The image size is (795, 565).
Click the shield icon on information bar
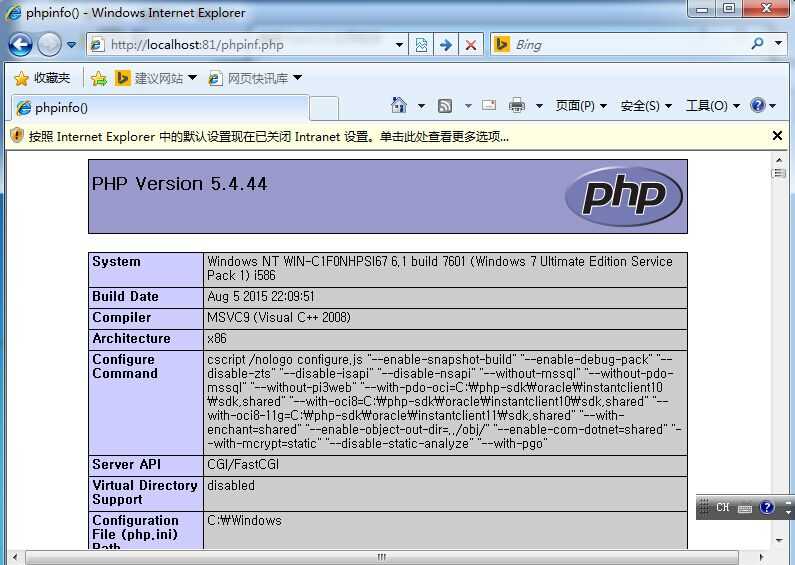pyautogui.click(x=17, y=135)
